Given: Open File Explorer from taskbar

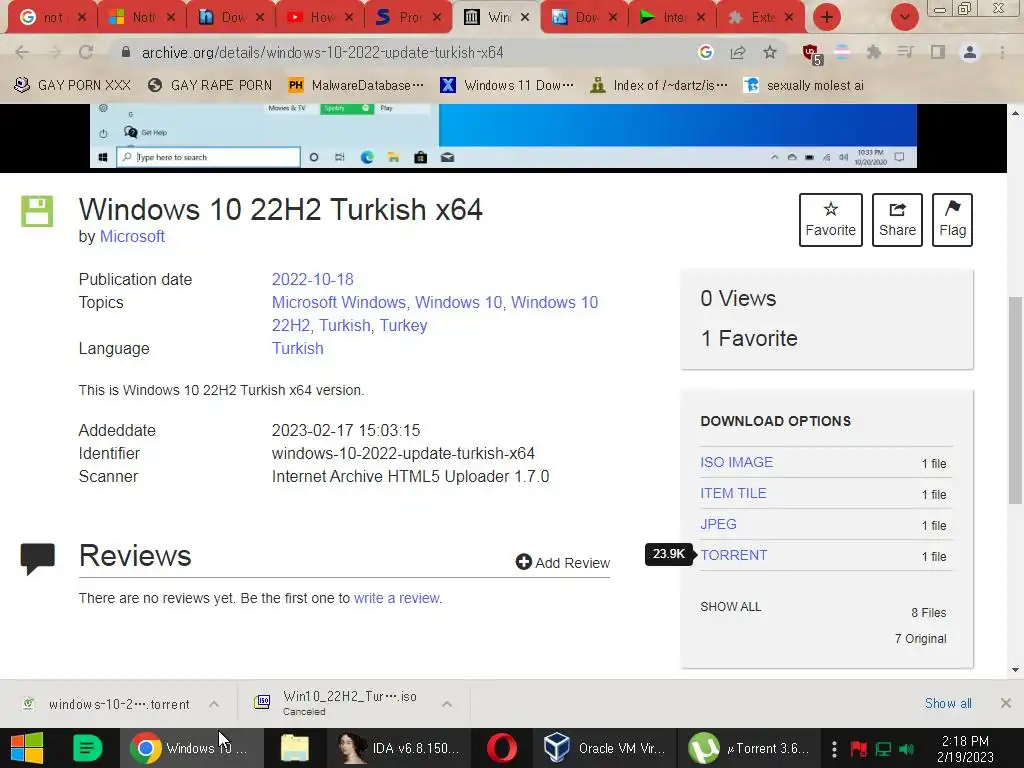Looking at the screenshot, I should [295, 748].
